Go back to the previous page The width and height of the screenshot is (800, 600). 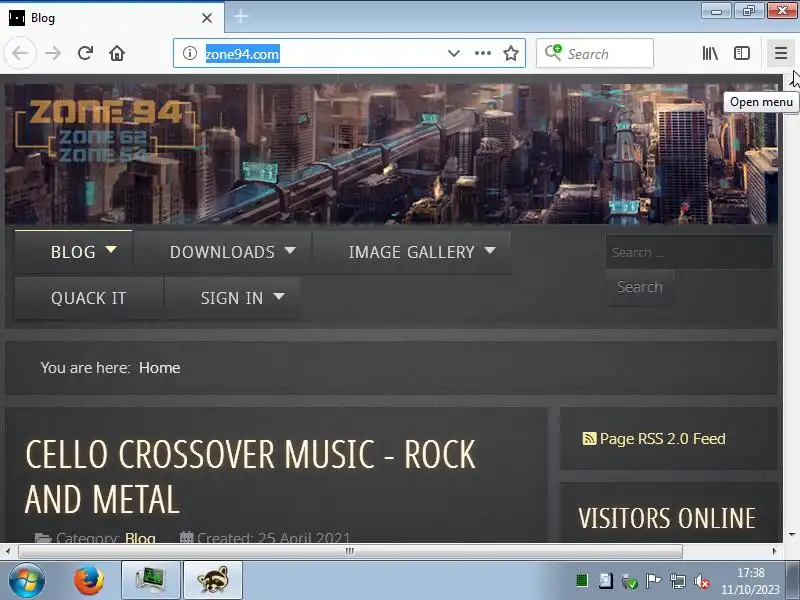click(x=20, y=53)
